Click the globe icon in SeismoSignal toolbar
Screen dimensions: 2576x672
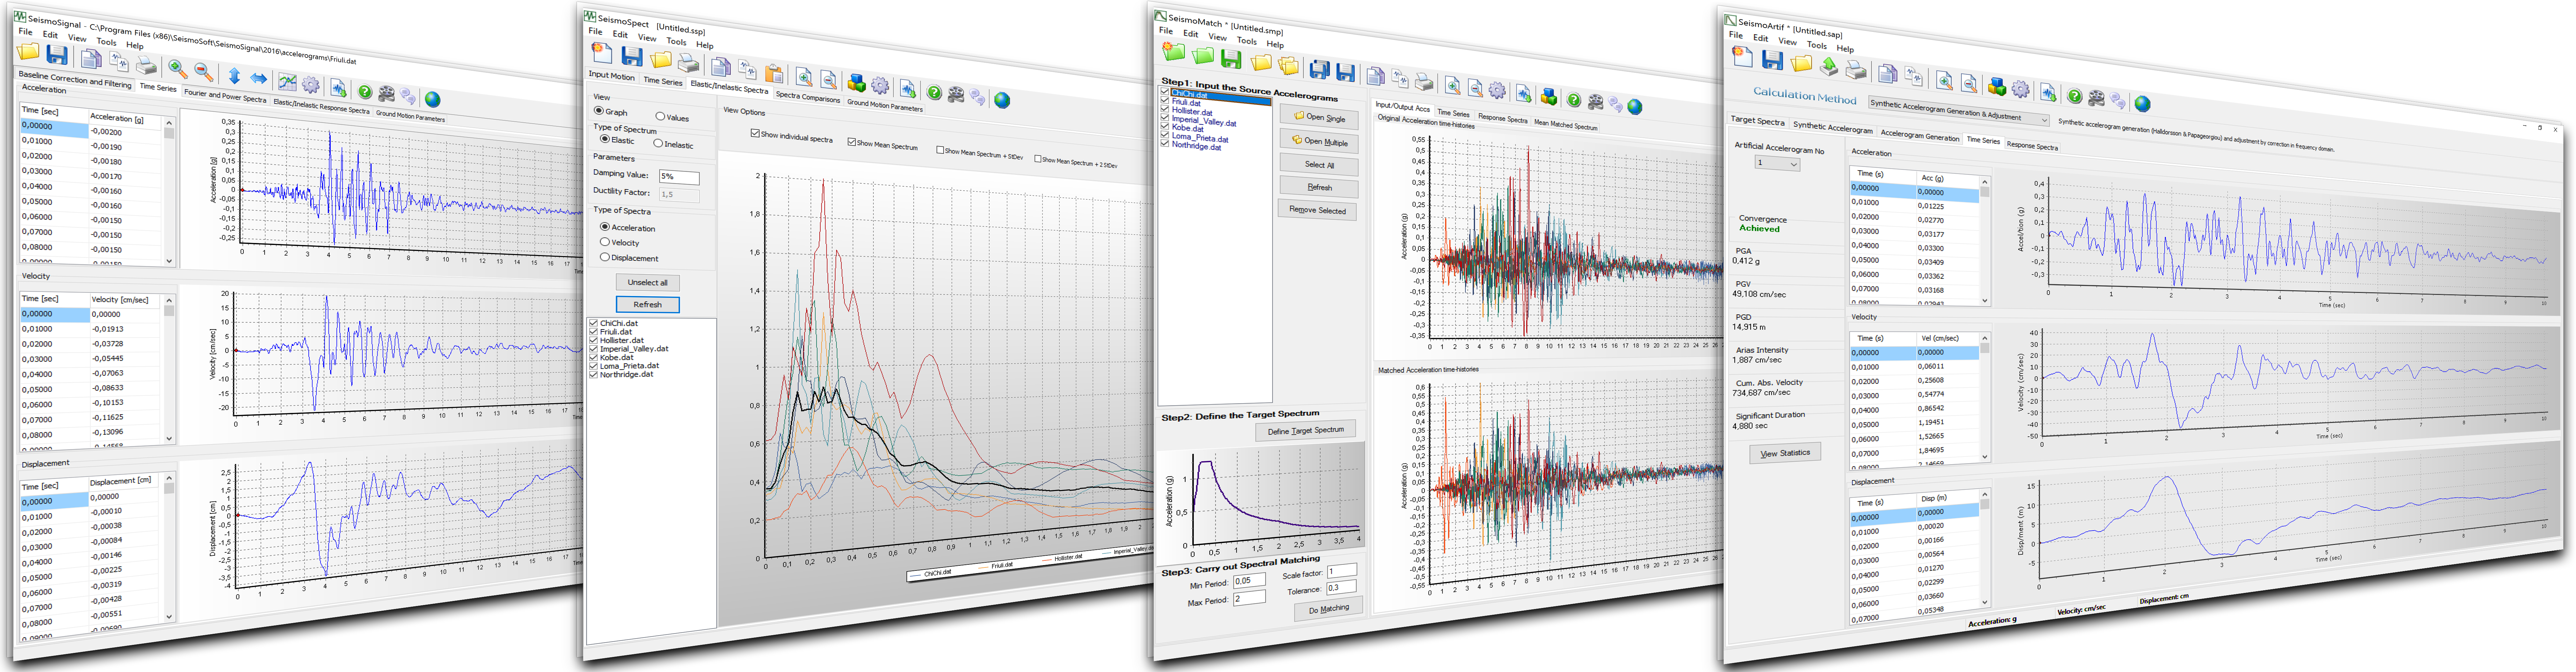[x=433, y=99]
